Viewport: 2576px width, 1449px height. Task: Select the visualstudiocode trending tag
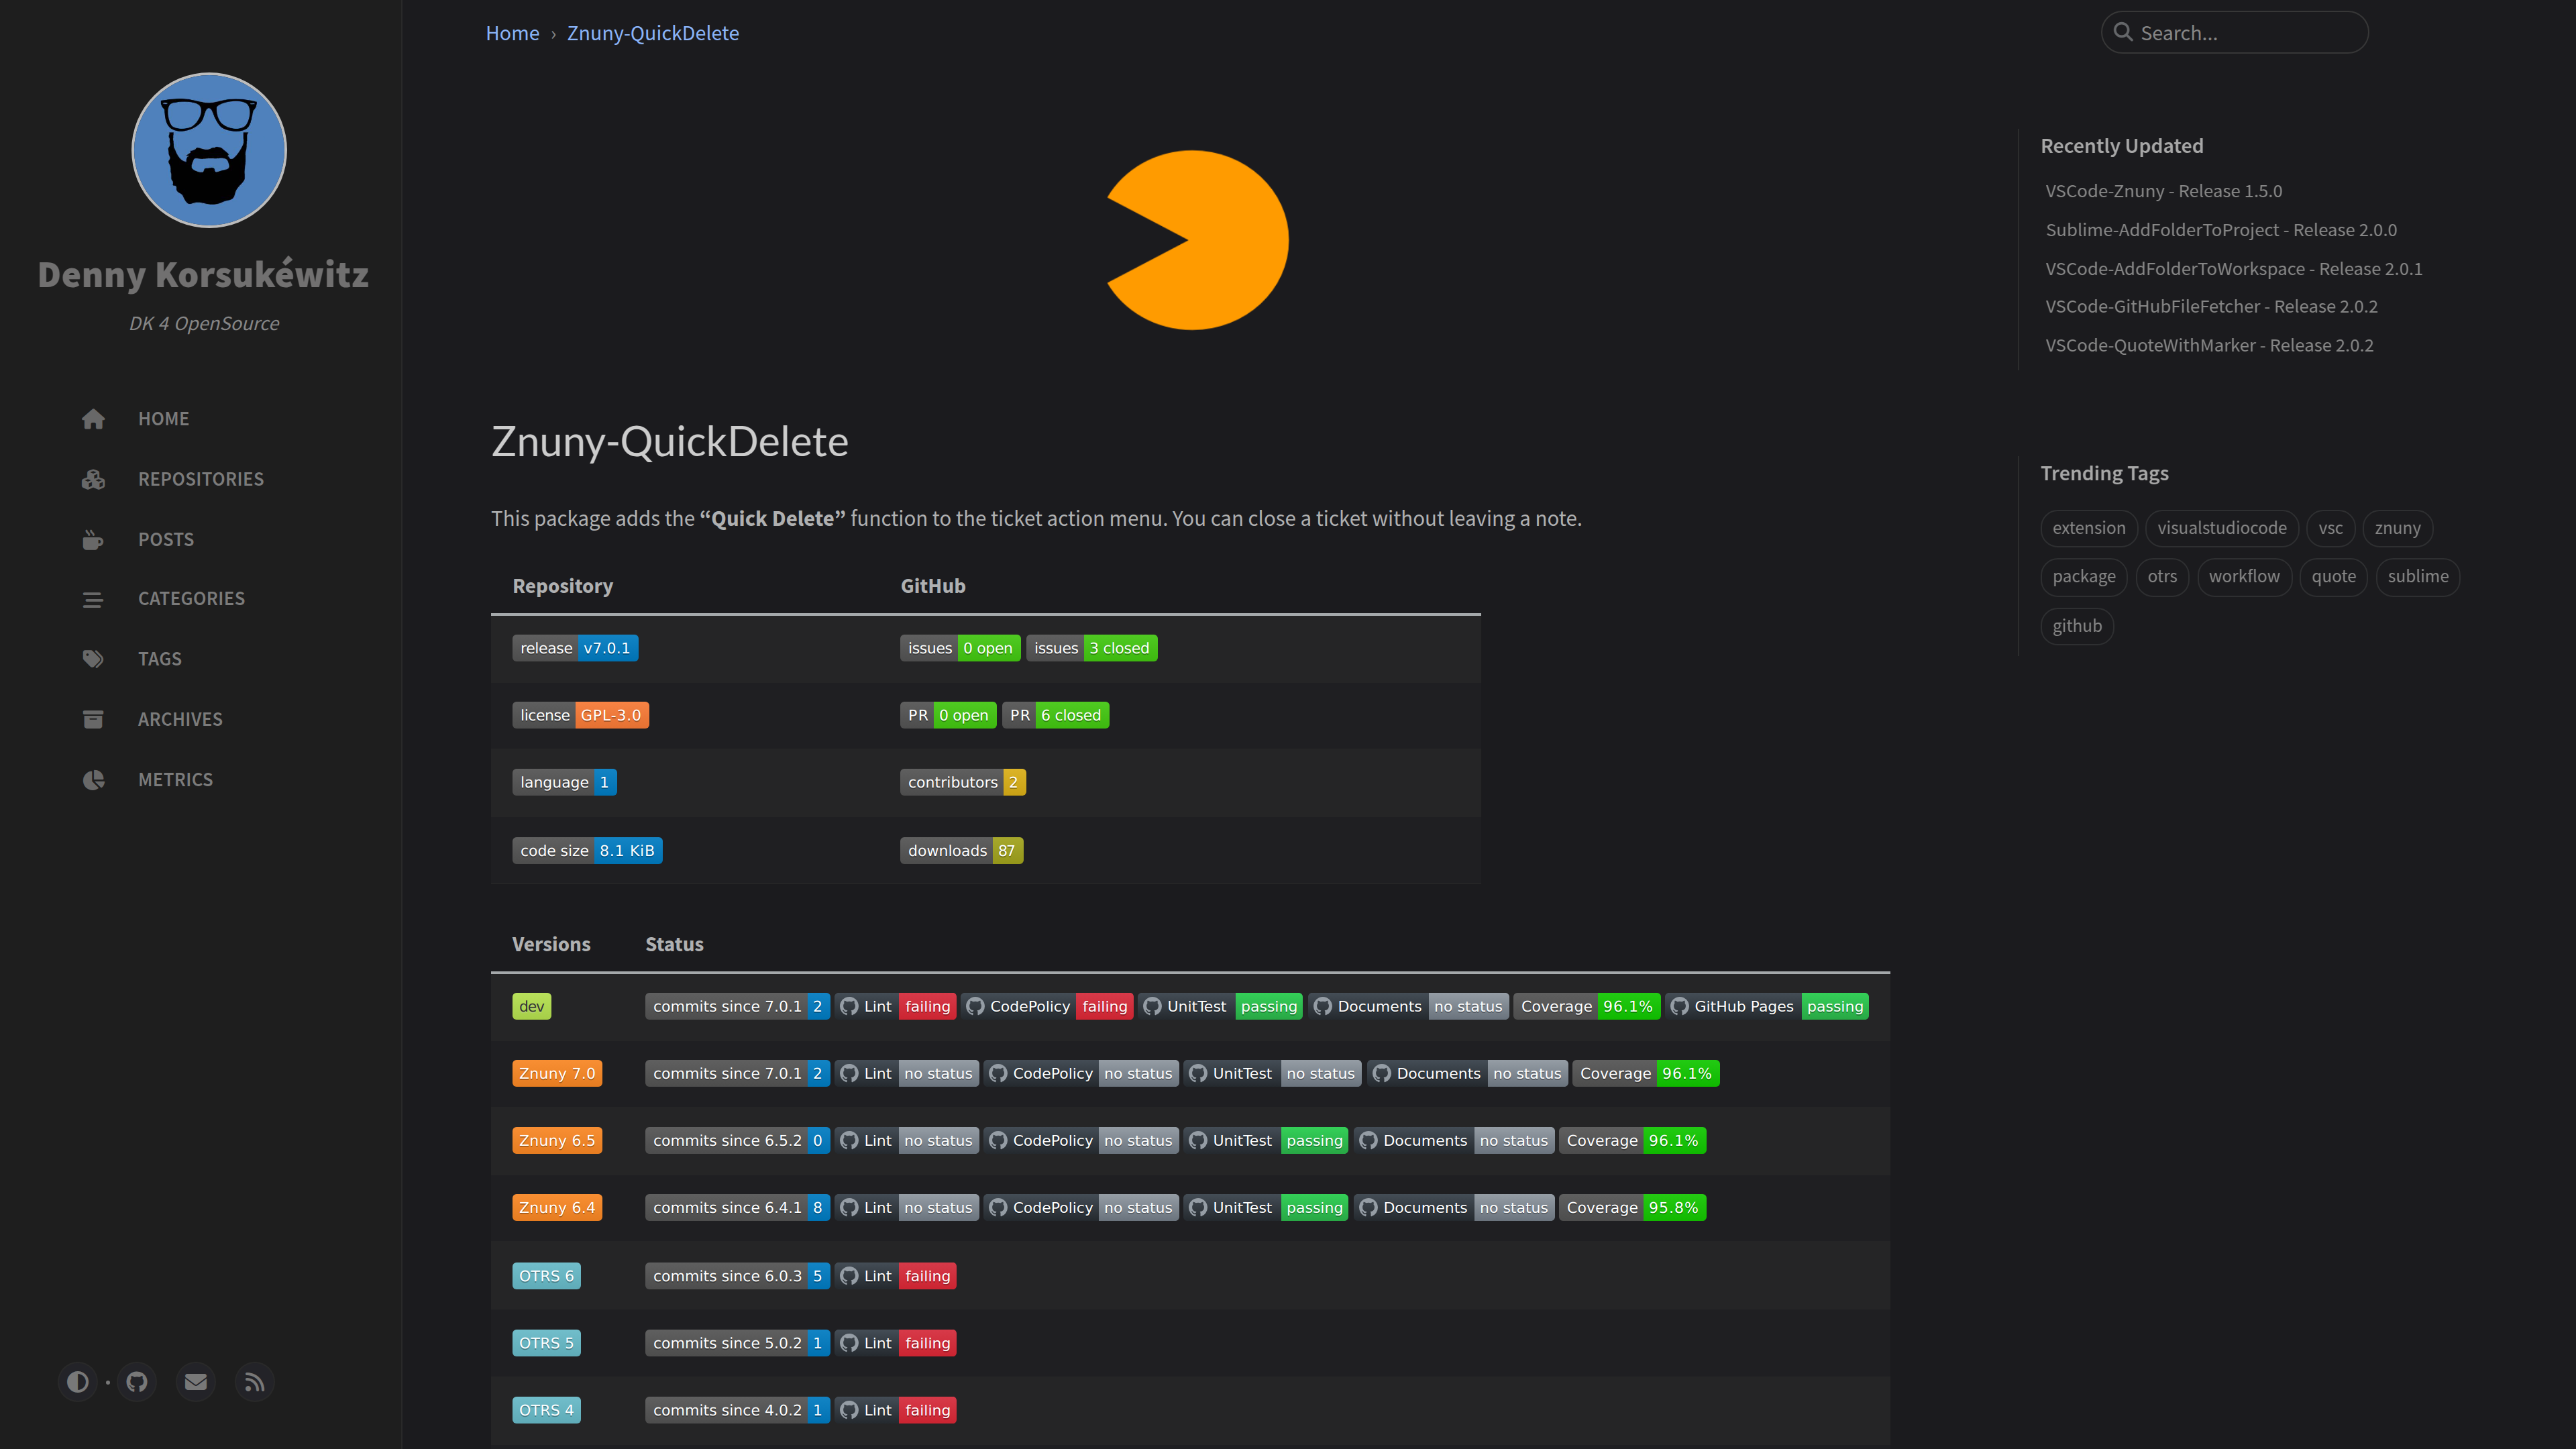pyautogui.click(x=2222, y=528)
